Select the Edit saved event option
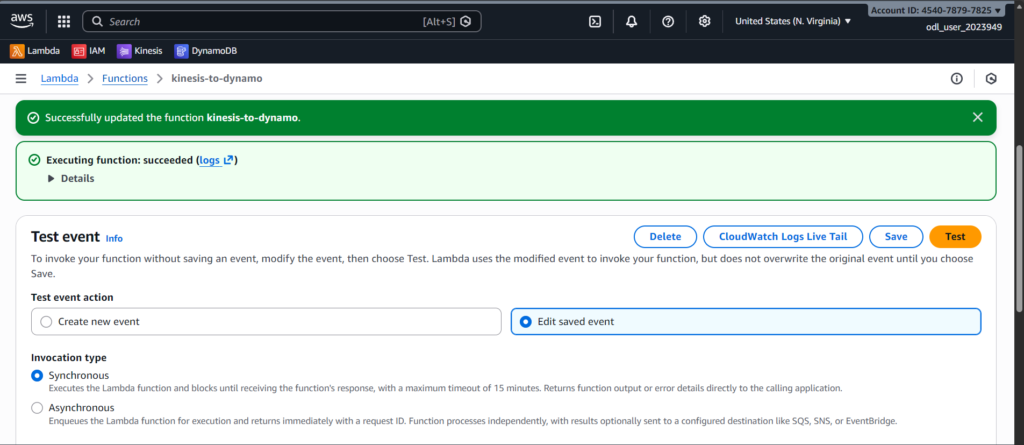The height and width of the screenshot is (445, 1024). (x=526, y=321)
